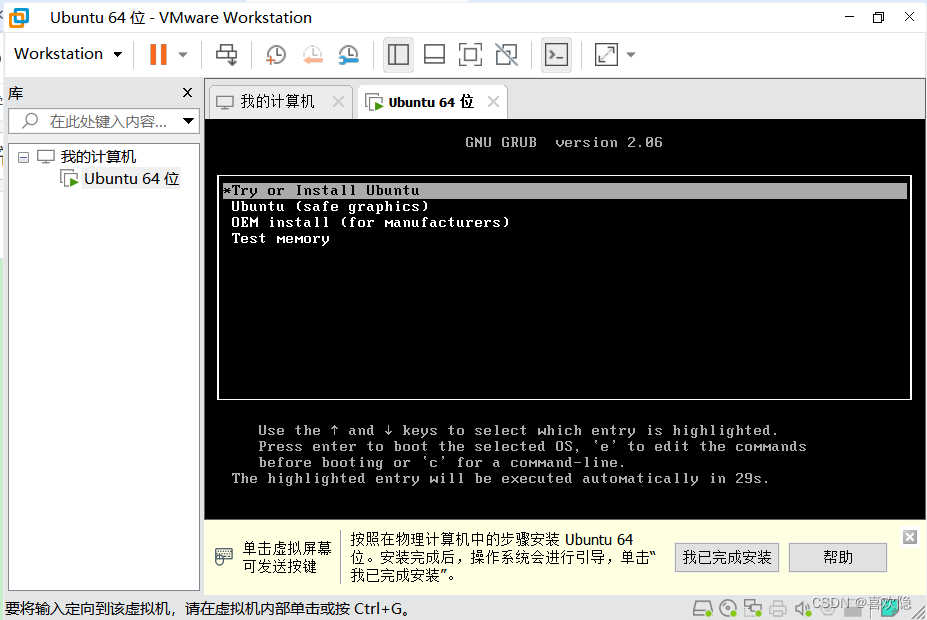This screenshot has height=620, width=927.
Task: Toggle the thumbnail bar view icon
Action: click(x=435, y=55)
